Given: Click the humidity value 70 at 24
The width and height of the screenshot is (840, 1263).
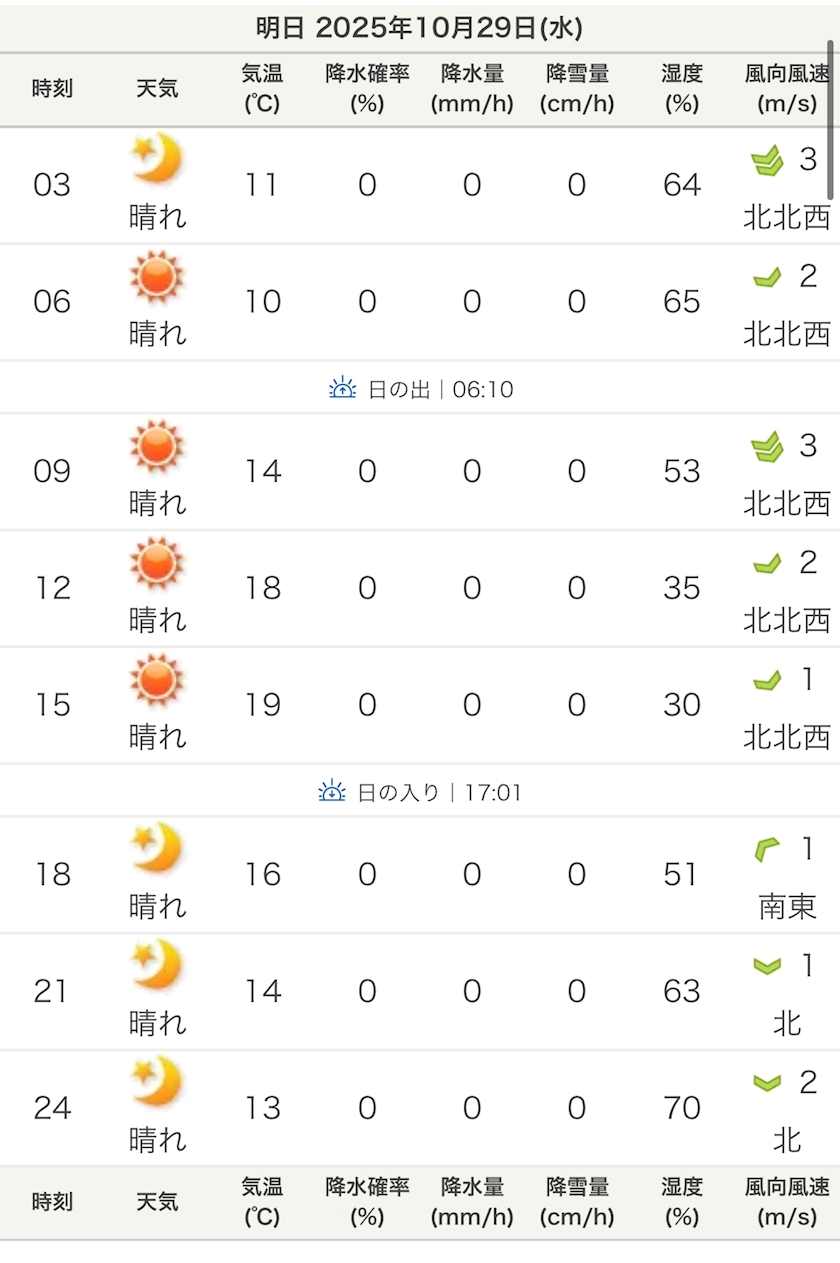Looking at the screenshot, I should click(x=682, y=1108).
